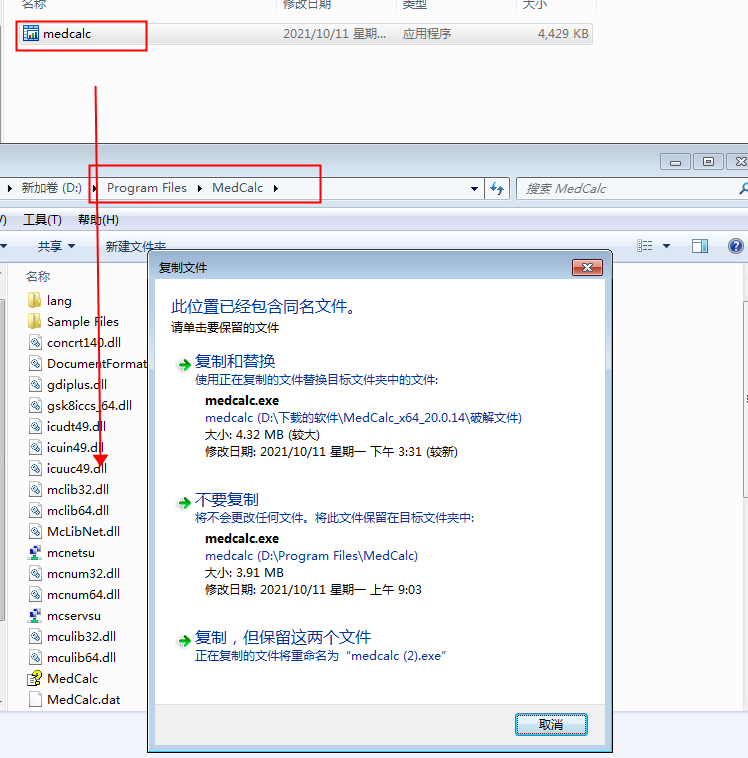Open the explorer help icon
748x758 pixels.
(x=736, y=246)
